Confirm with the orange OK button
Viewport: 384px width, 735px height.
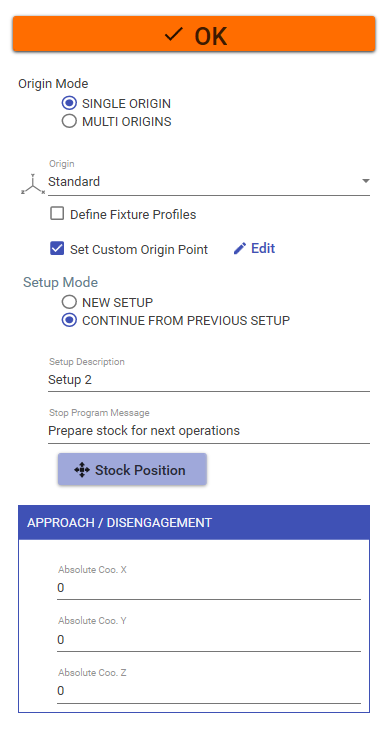[194, 34]
